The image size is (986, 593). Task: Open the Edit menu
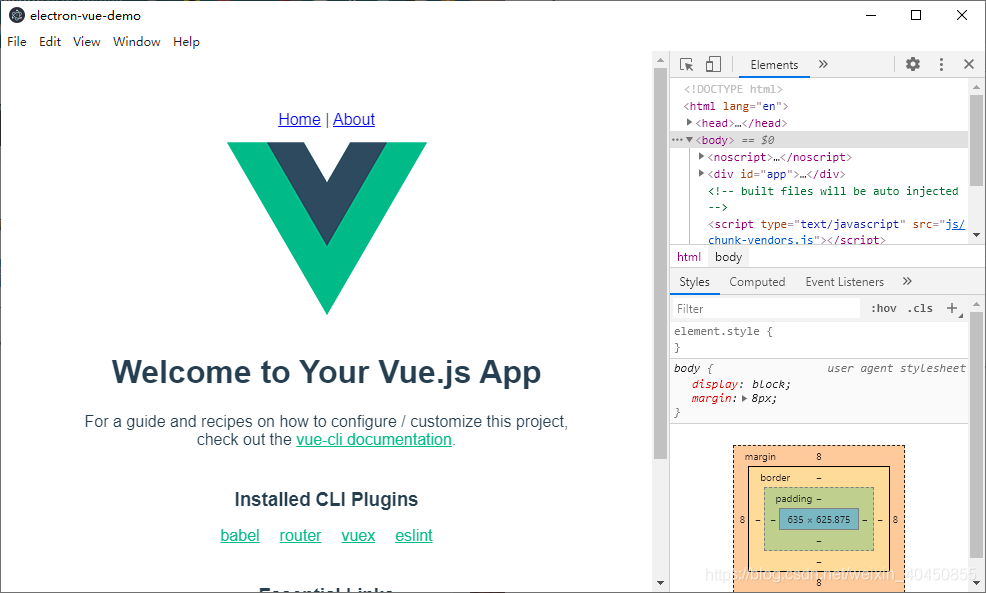[50, 42]
